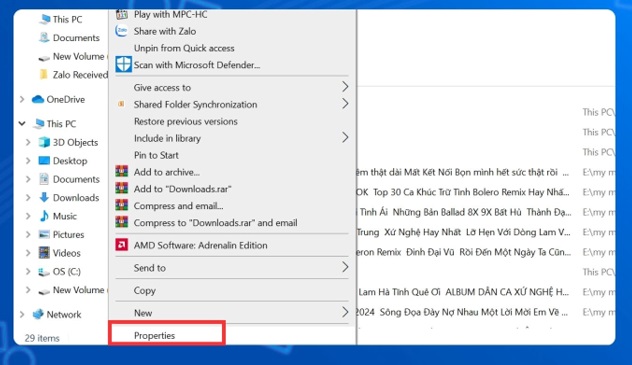Click the Zalo logo icon
The width and height of the screenshot is (632, 365).
point(121,31)
